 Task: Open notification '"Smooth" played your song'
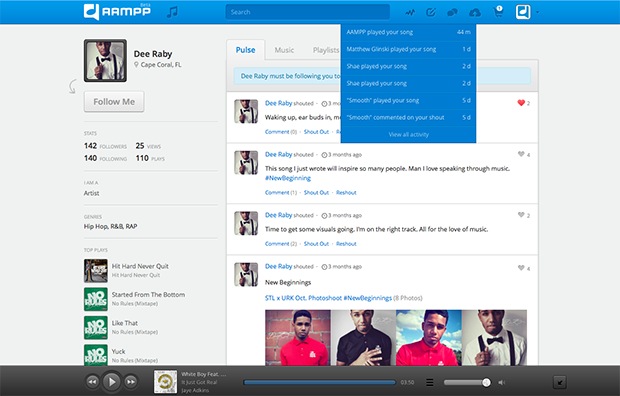pos(408,100)
